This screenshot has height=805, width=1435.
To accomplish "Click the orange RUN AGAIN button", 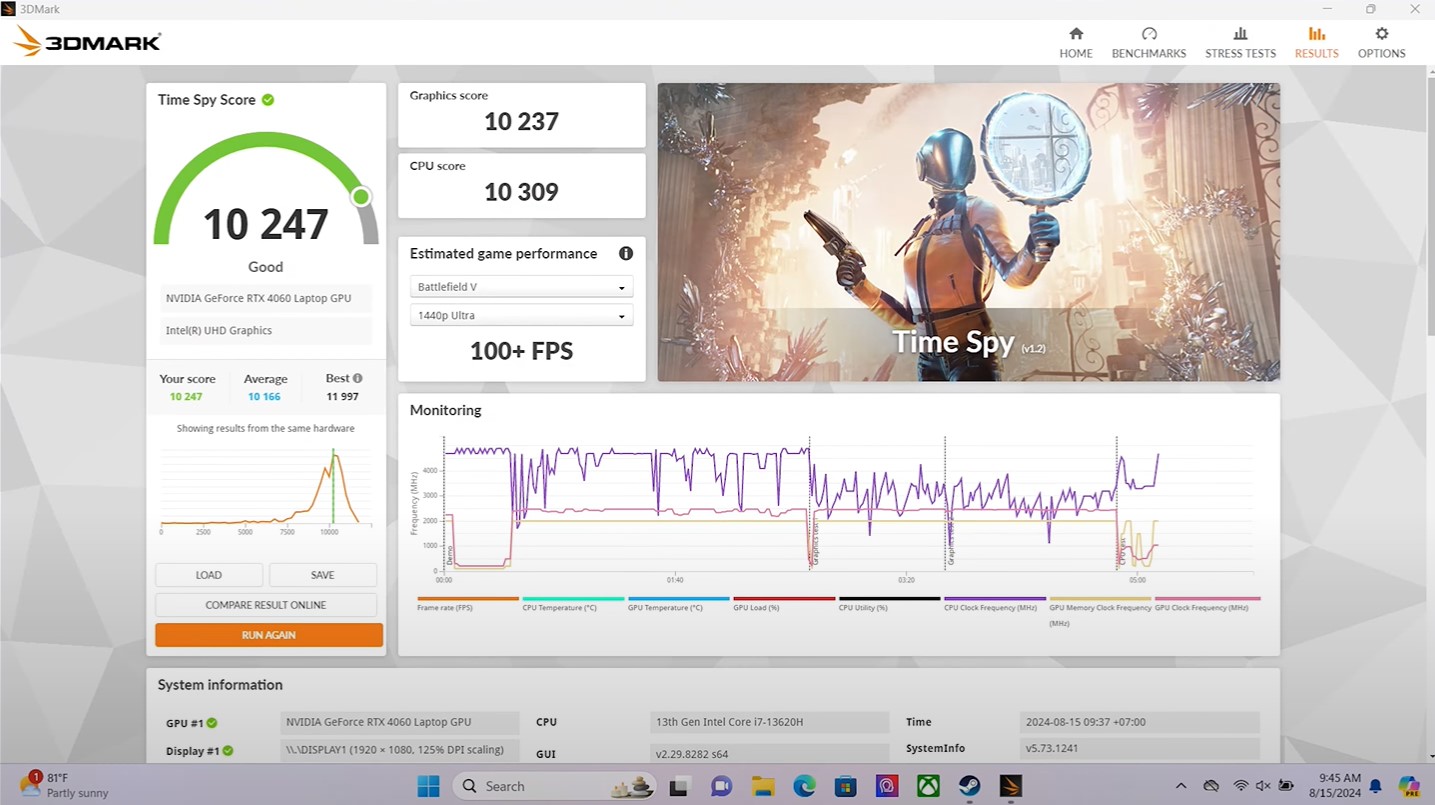I will point(268,635).
